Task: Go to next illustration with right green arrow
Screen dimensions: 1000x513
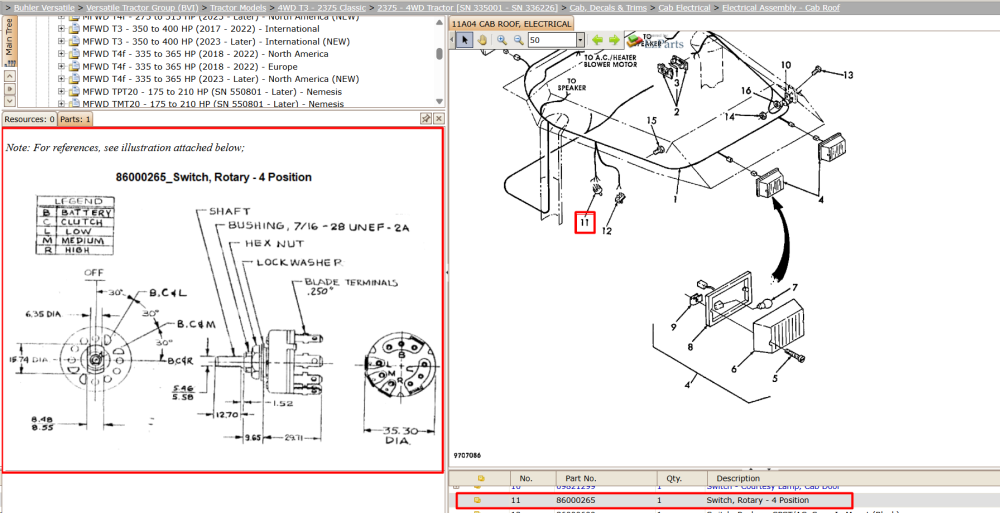Action: click(x=614, y=40)
